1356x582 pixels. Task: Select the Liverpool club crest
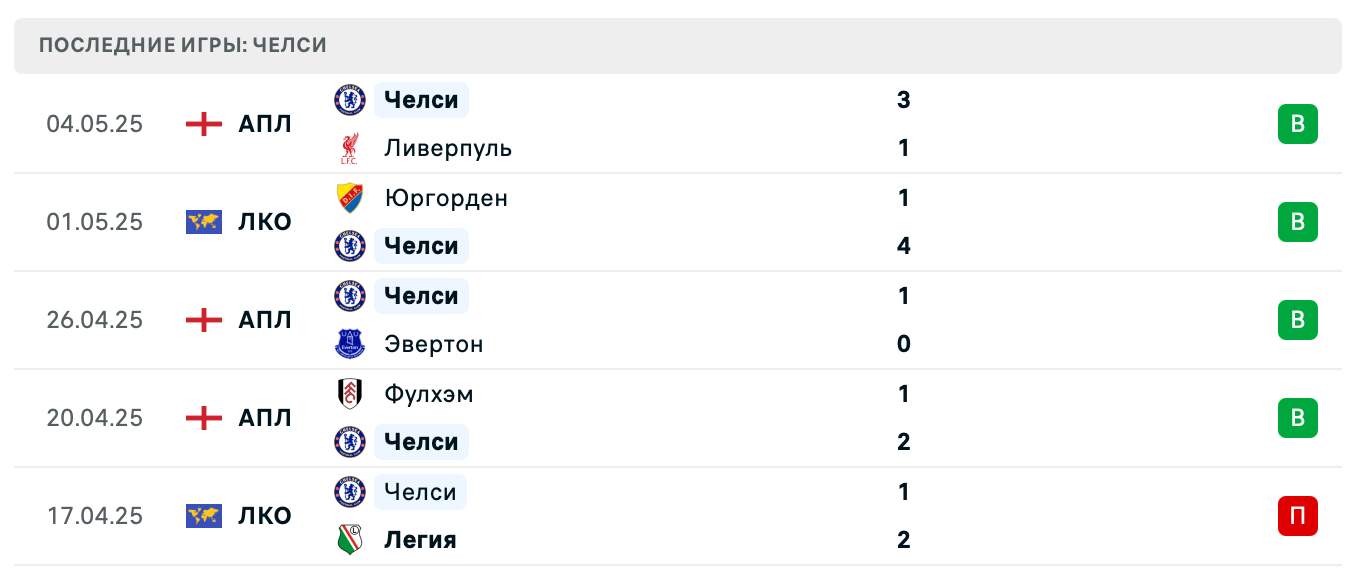click(x=349, y=147)
